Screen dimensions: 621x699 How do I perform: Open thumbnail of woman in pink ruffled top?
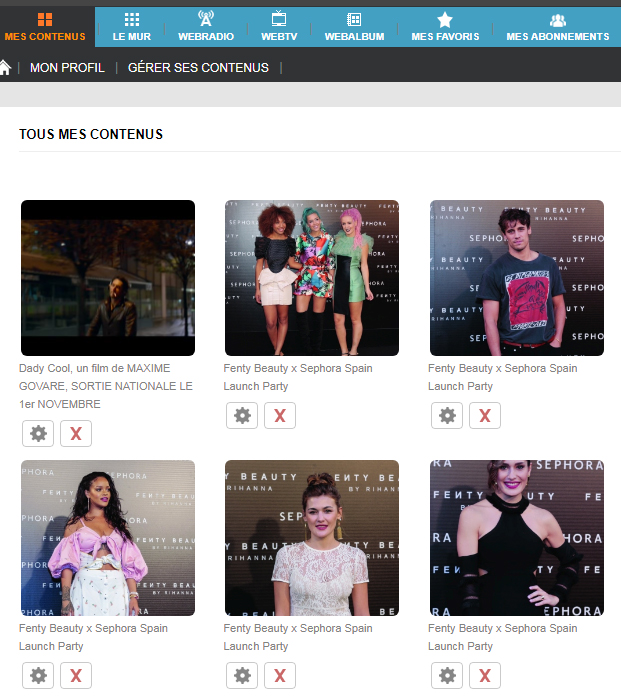coord(108,538)
